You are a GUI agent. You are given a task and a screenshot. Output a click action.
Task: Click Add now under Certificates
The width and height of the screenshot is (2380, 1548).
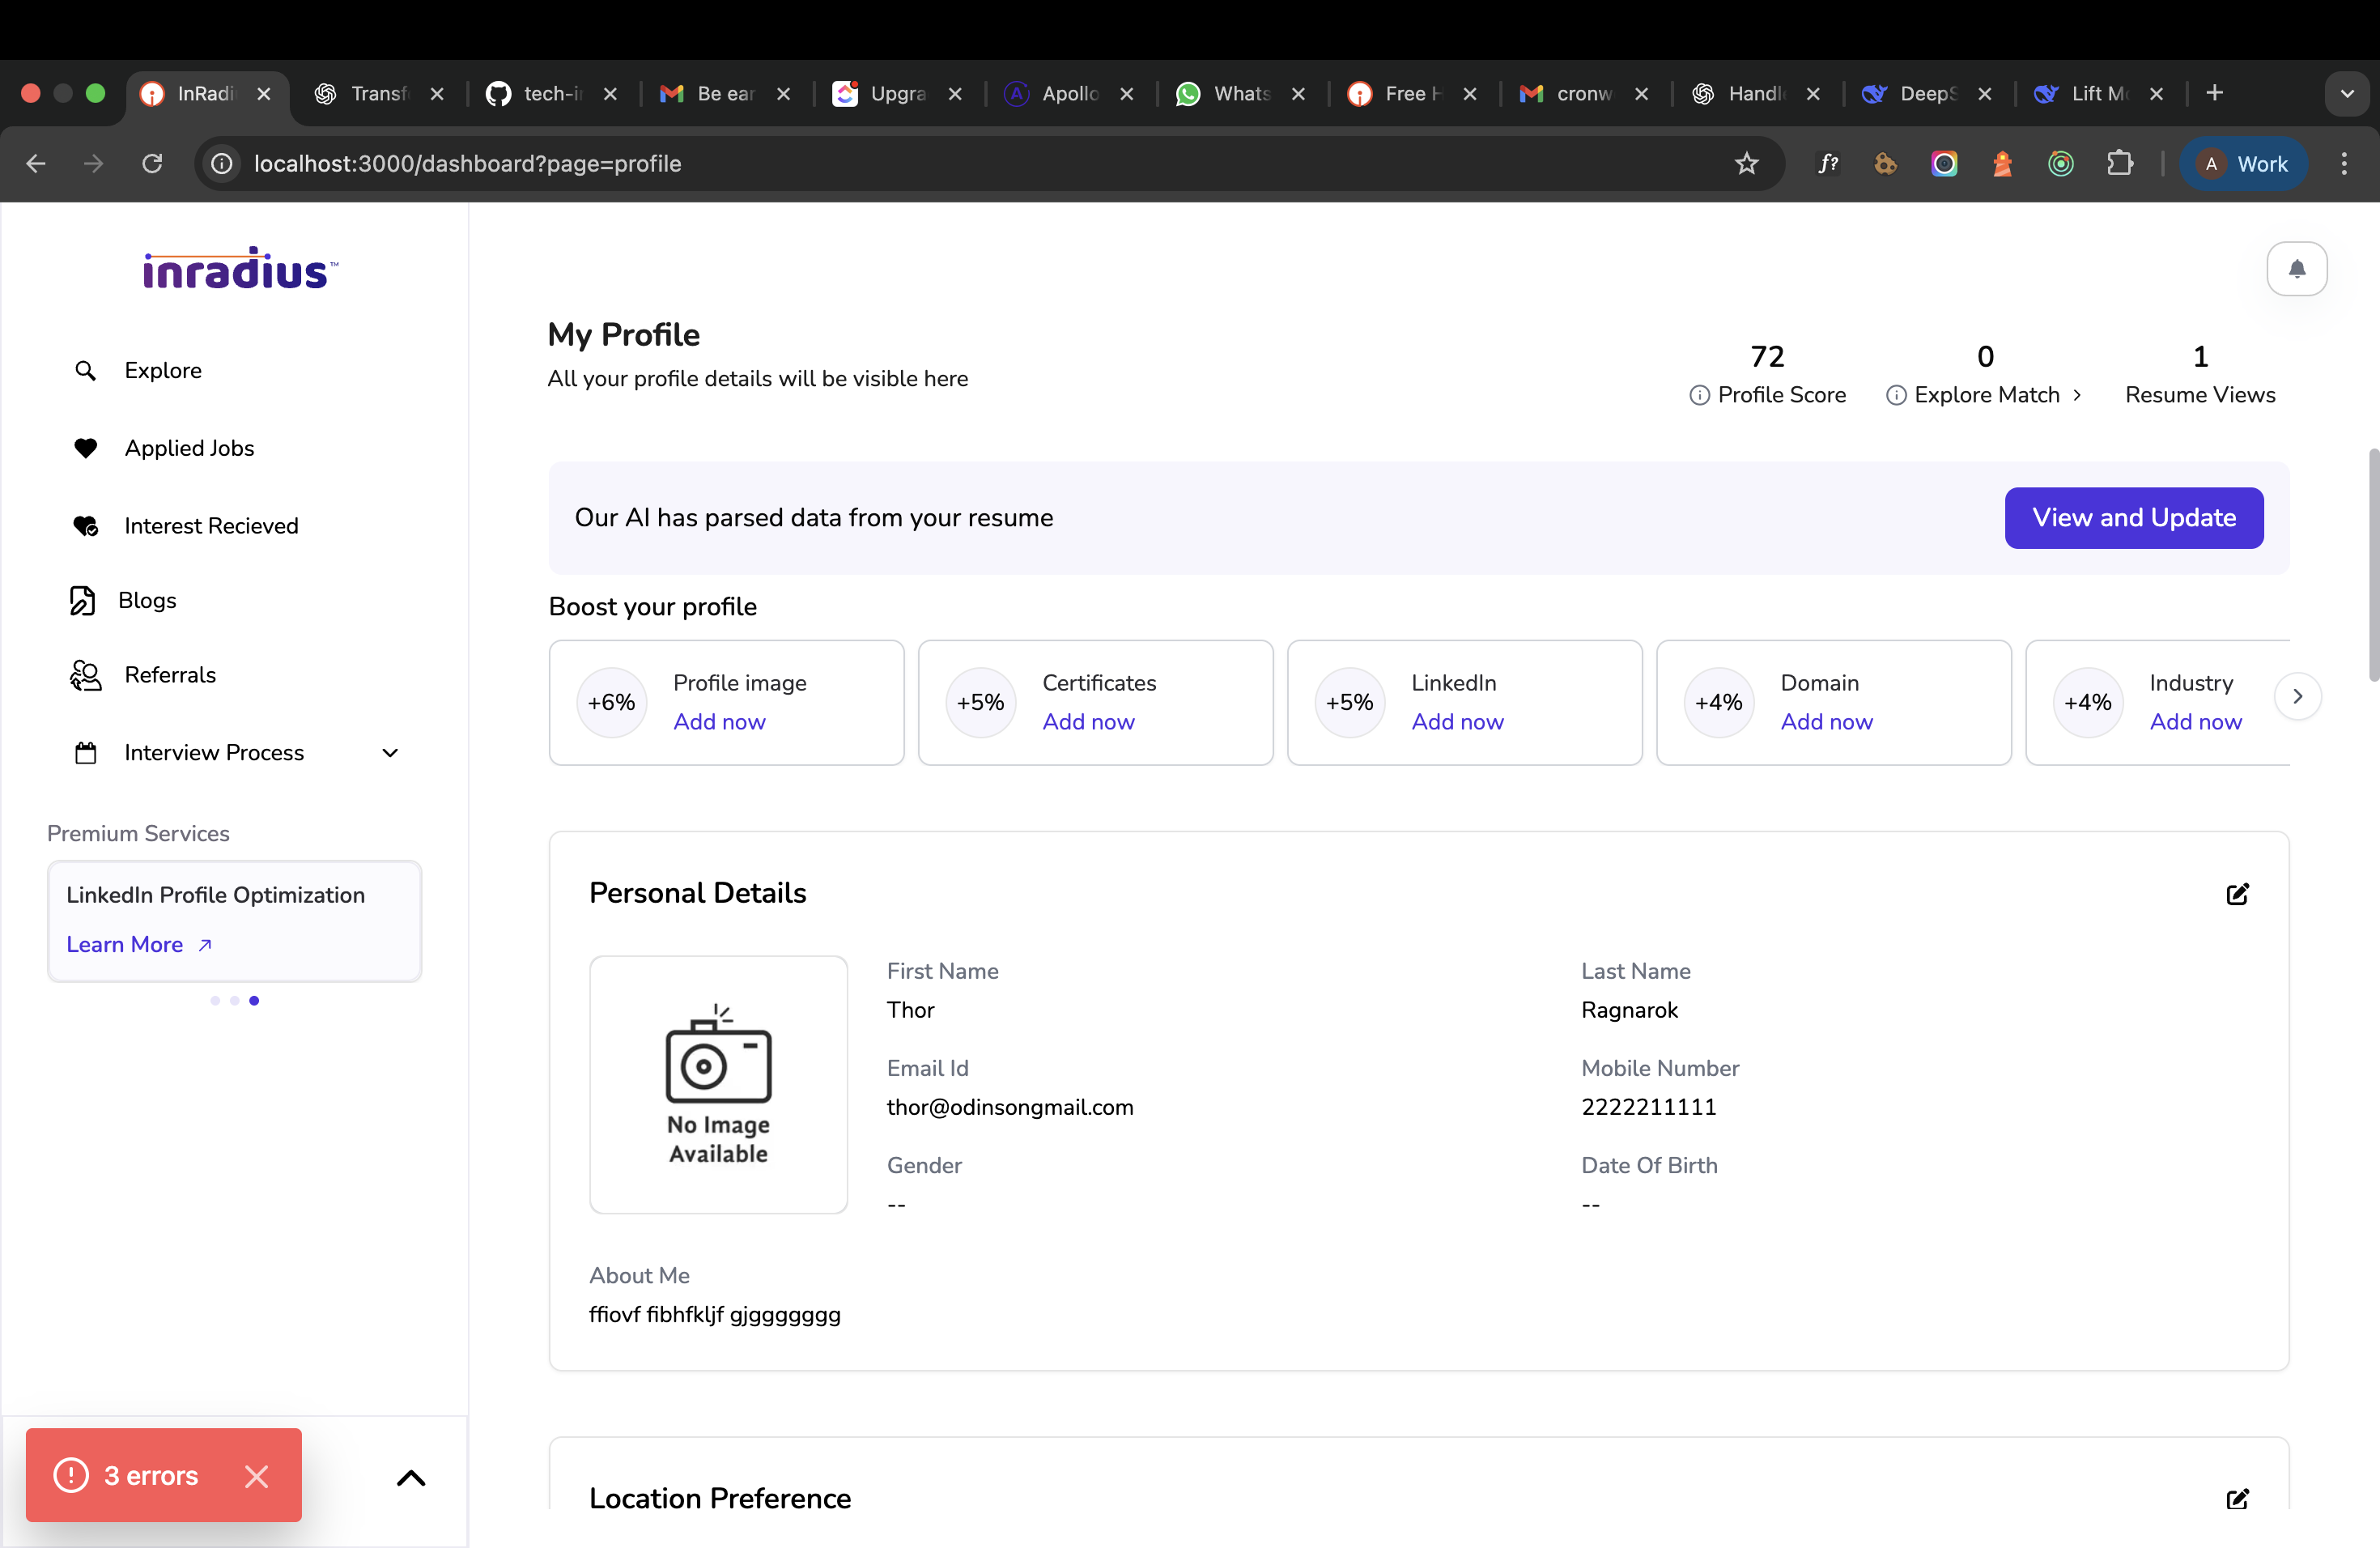point(1088,722)
